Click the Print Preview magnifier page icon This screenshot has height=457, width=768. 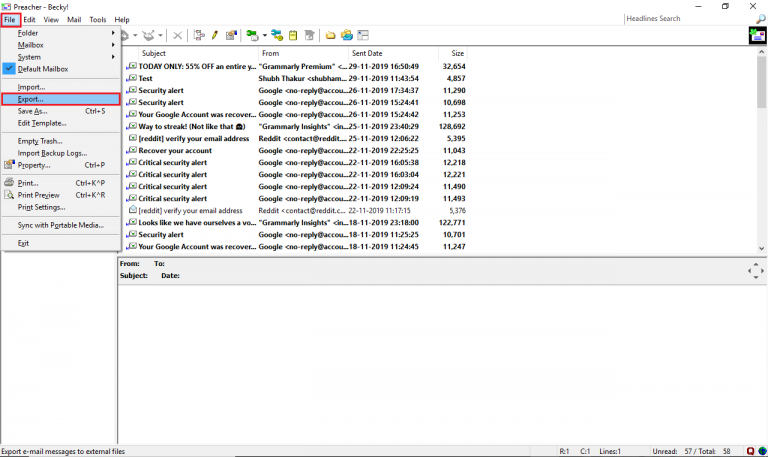click(9, 194)
